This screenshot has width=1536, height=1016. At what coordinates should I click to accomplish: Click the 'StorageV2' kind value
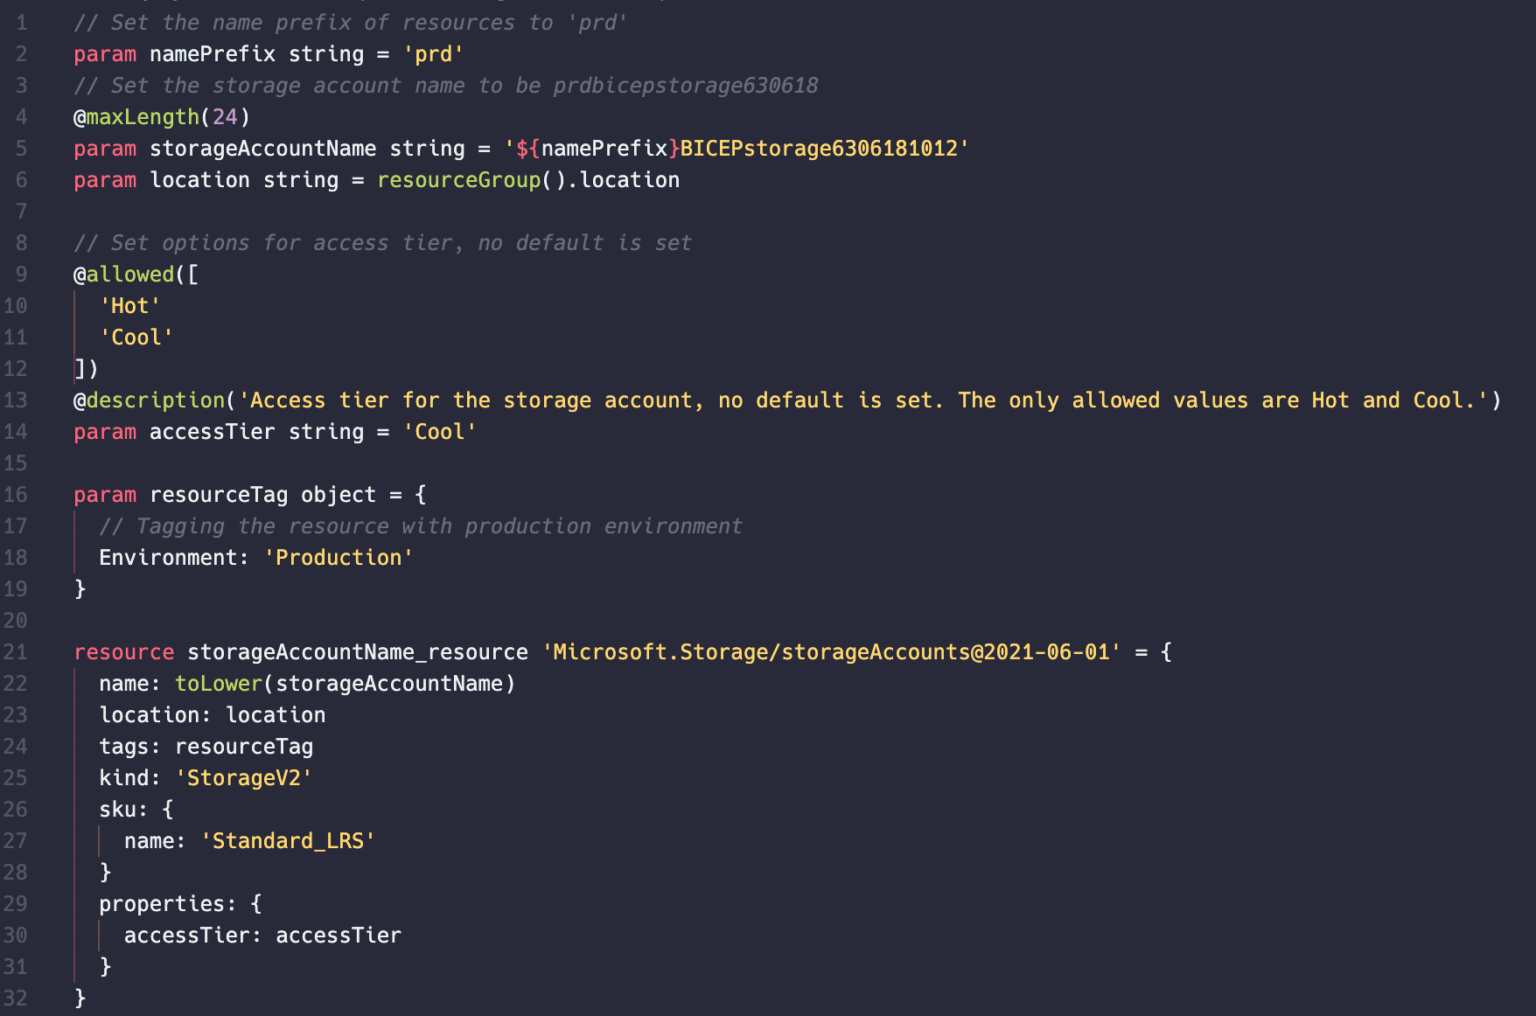point(244,778)
